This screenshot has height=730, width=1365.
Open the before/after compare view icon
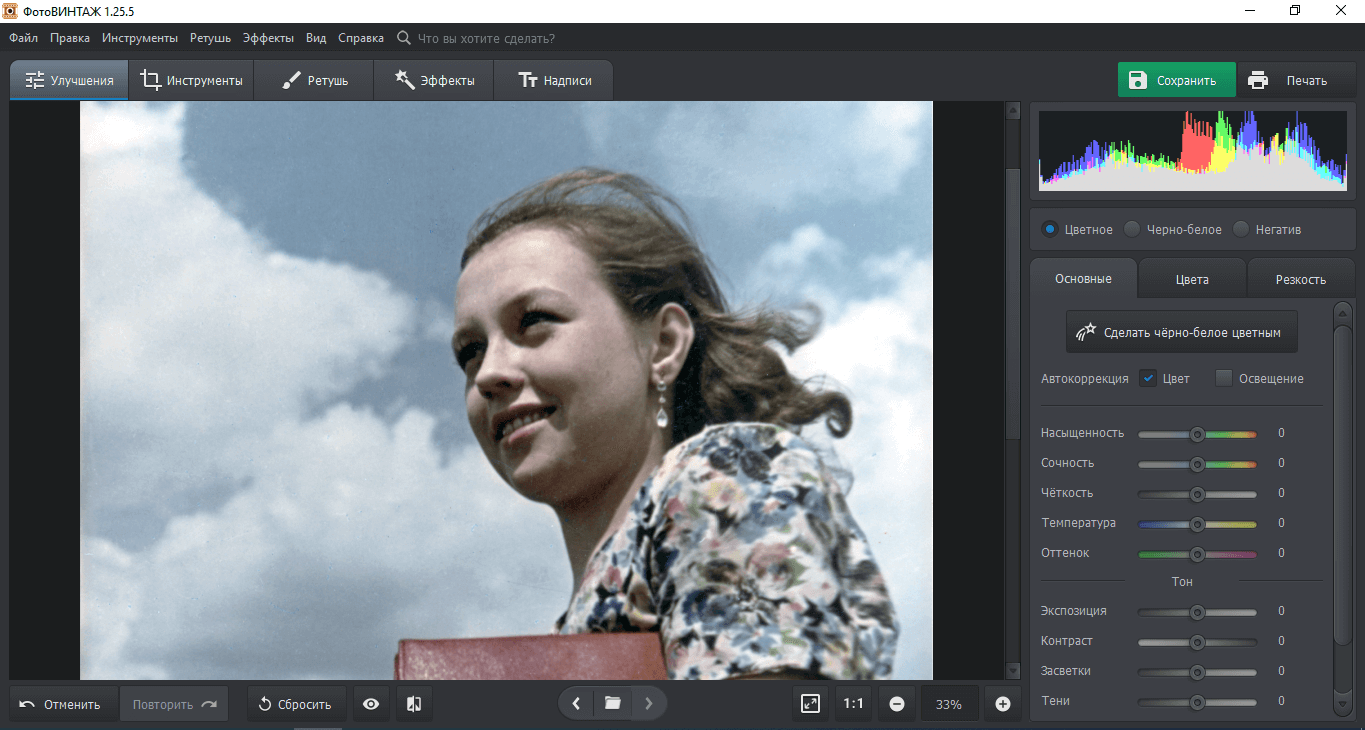click(414, 704)
